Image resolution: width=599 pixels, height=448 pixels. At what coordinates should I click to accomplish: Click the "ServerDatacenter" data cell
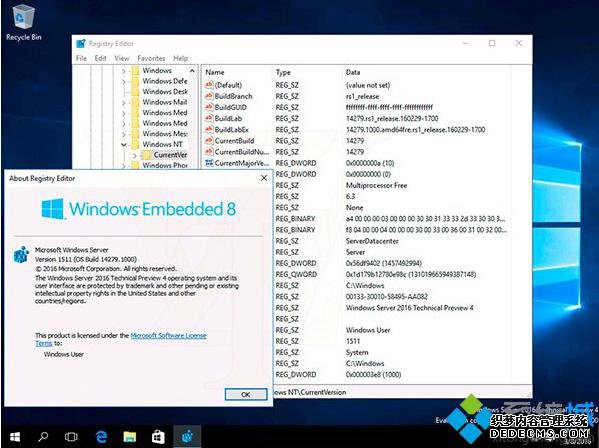(x=372, y=241)
